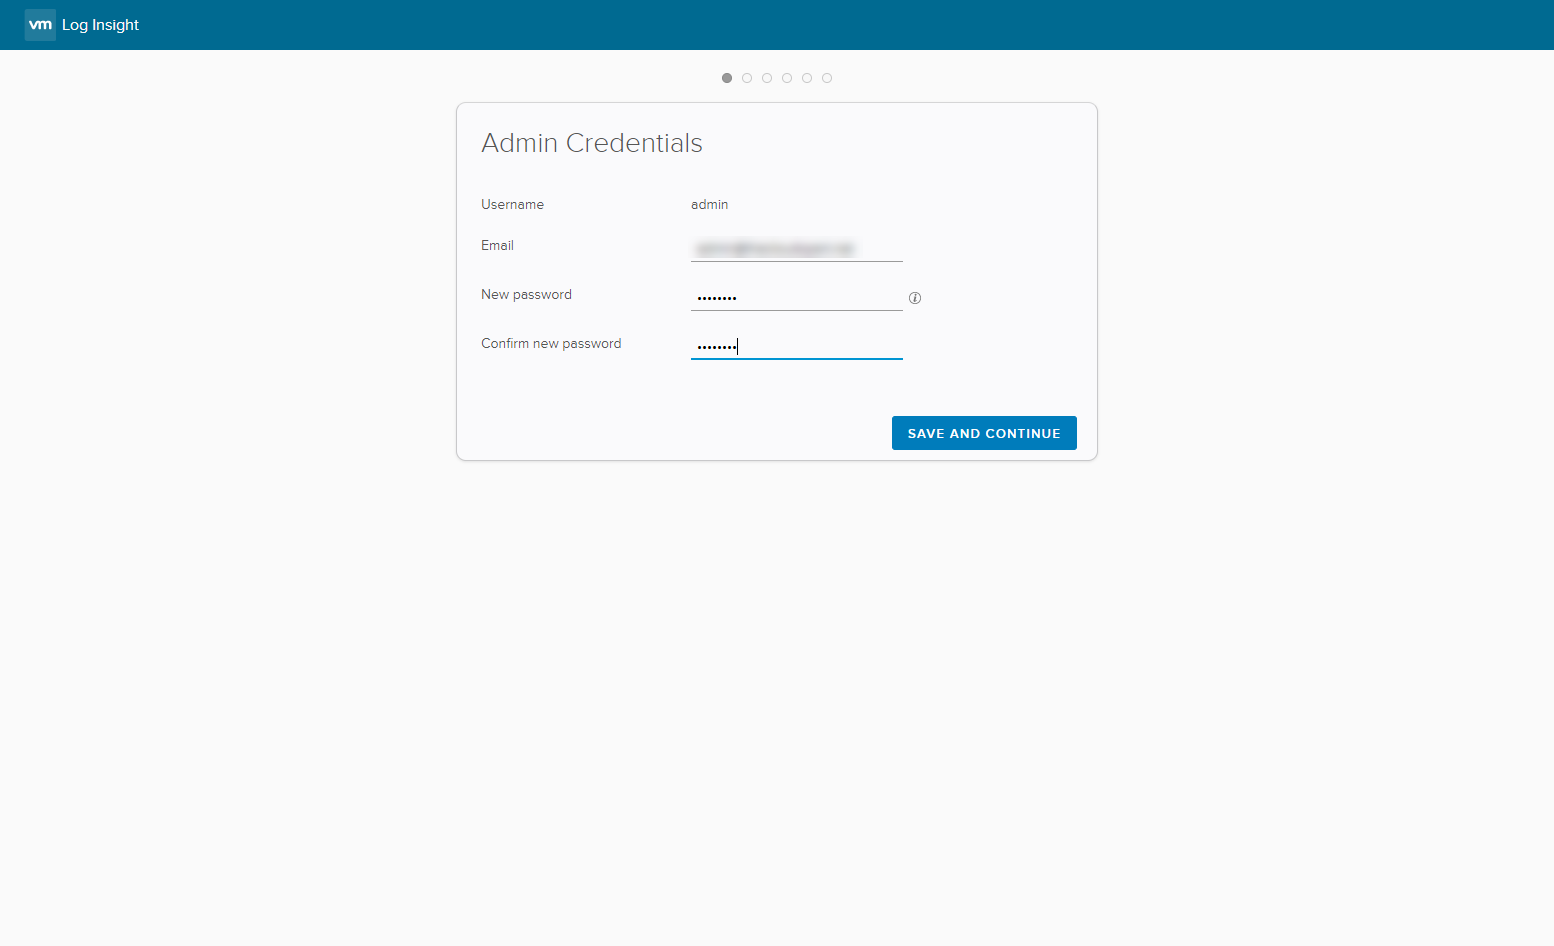Screen dimensions: 1554x946
Task: Click the Username label
Action: click(512, 204)
